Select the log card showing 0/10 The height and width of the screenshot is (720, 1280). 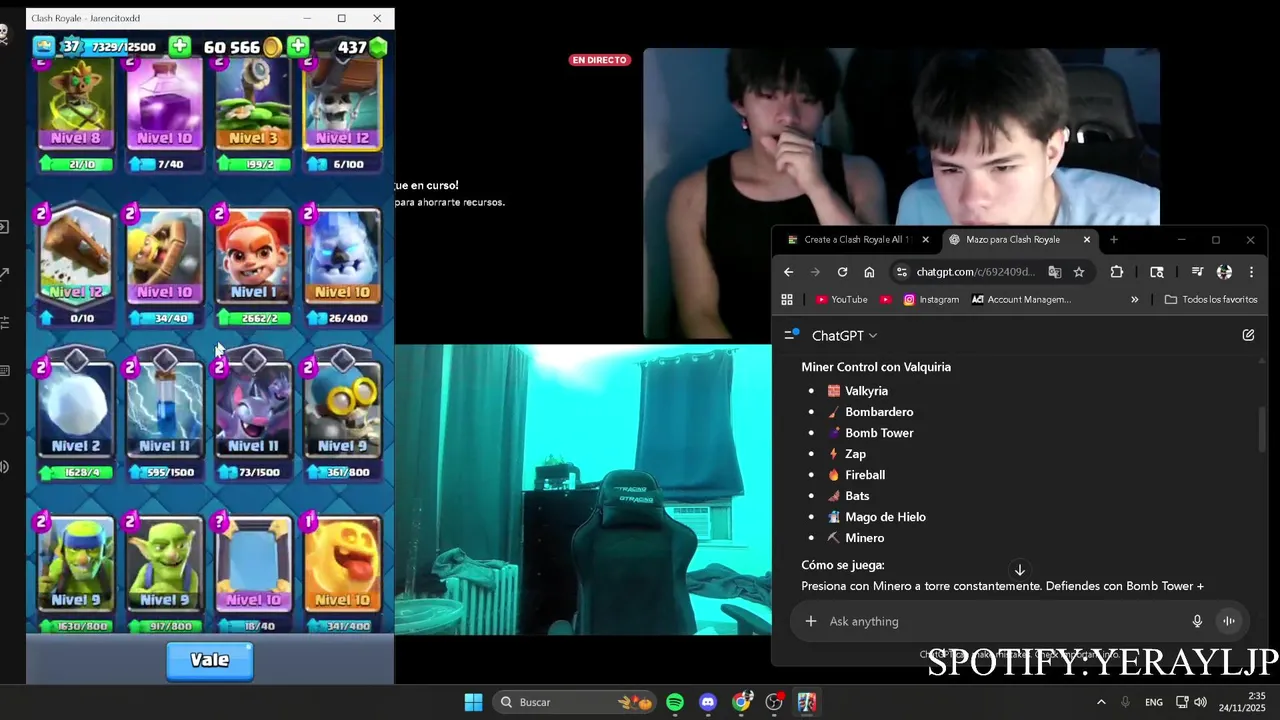76,256
